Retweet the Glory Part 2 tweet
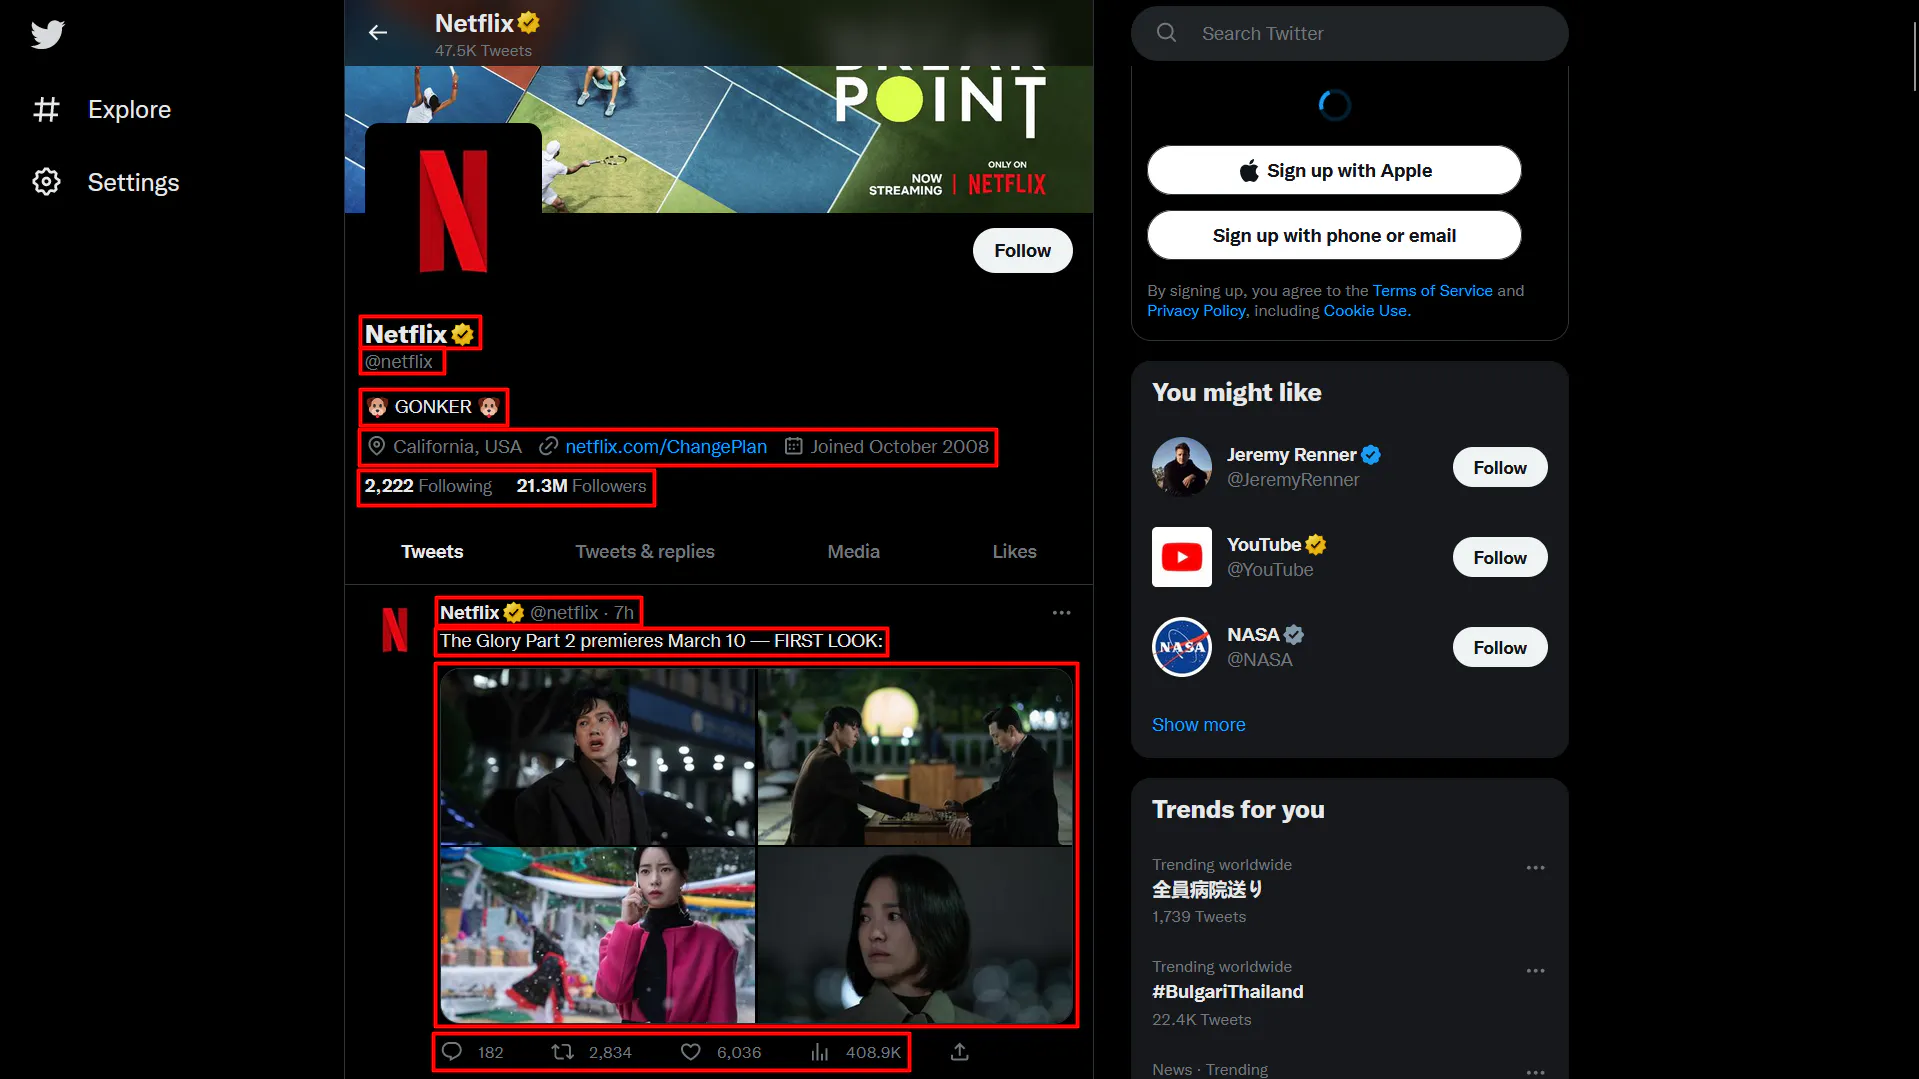 point(563,1051)
